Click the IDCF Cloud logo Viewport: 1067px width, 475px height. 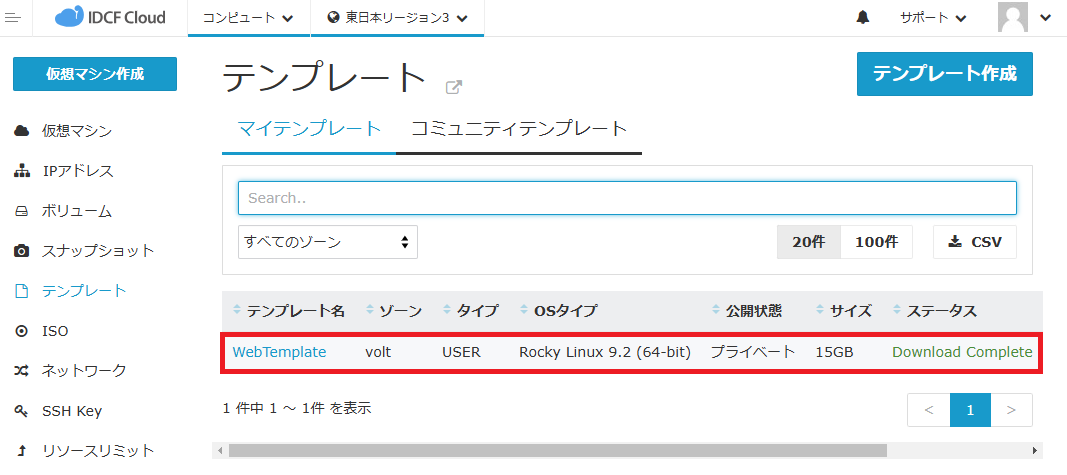tap(110, 18)
